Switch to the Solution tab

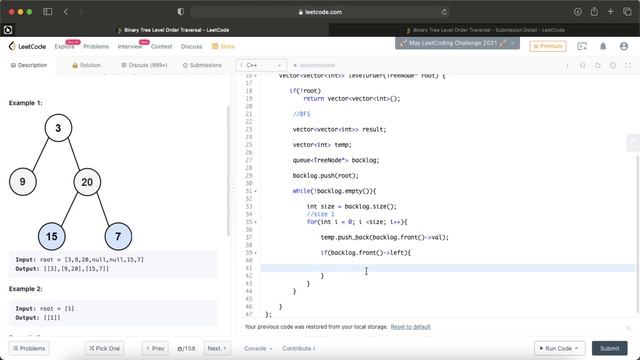pyautogui.click(x=86, y=65)
